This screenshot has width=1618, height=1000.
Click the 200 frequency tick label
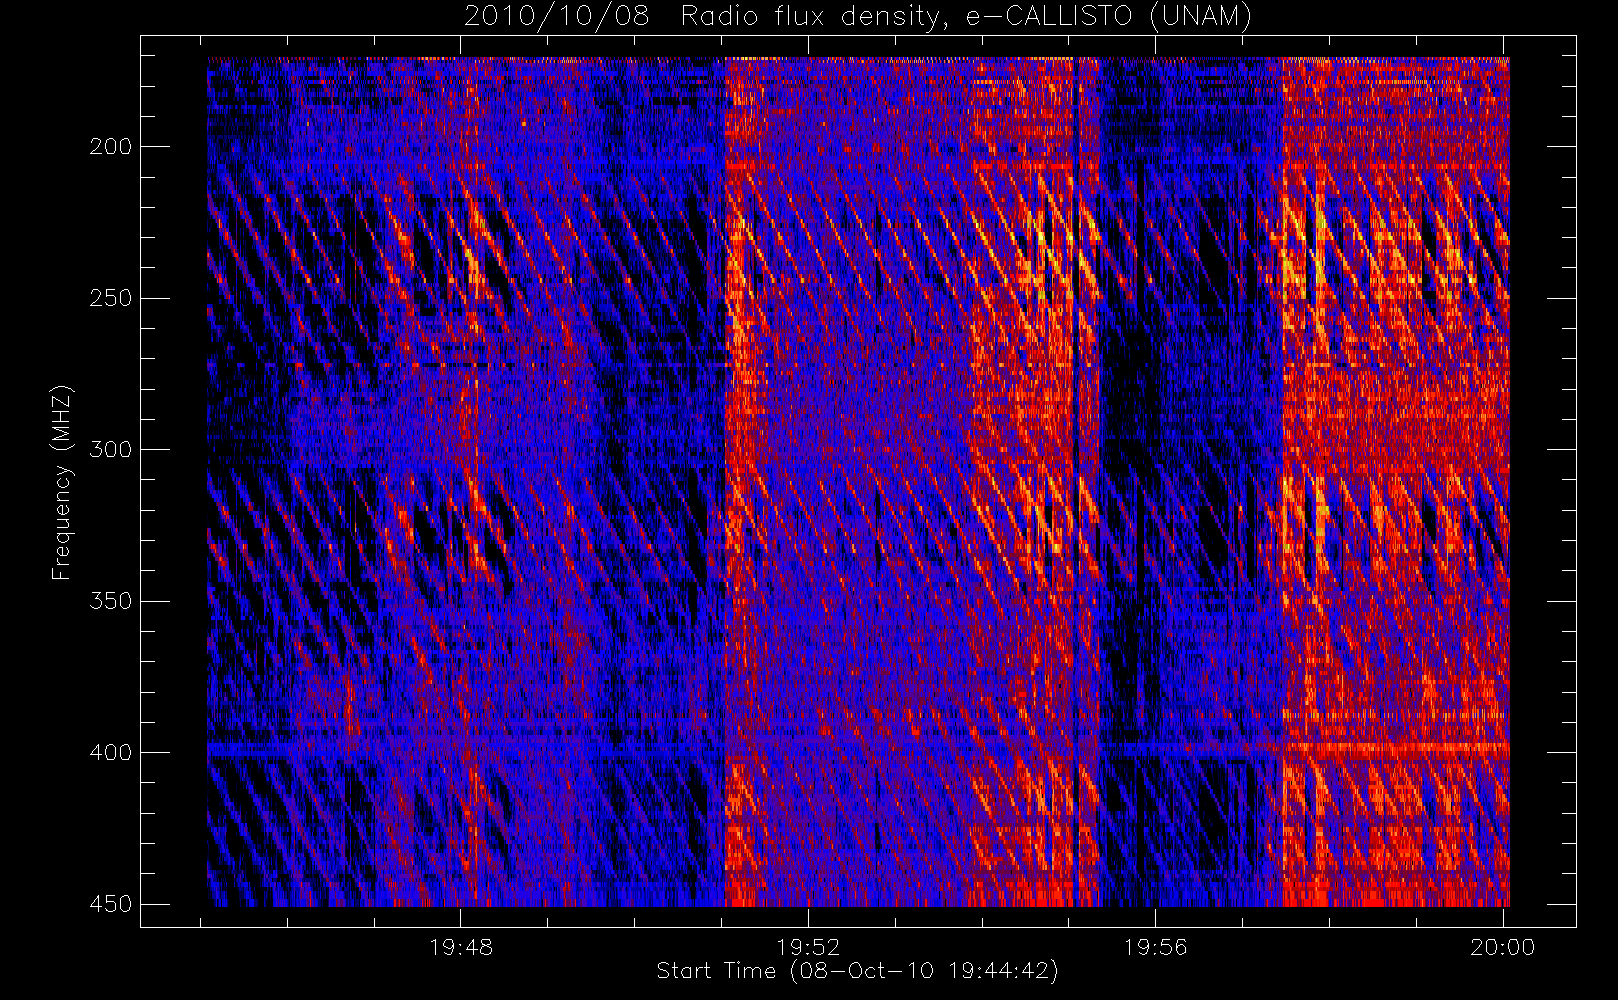[x=110, y=147]
